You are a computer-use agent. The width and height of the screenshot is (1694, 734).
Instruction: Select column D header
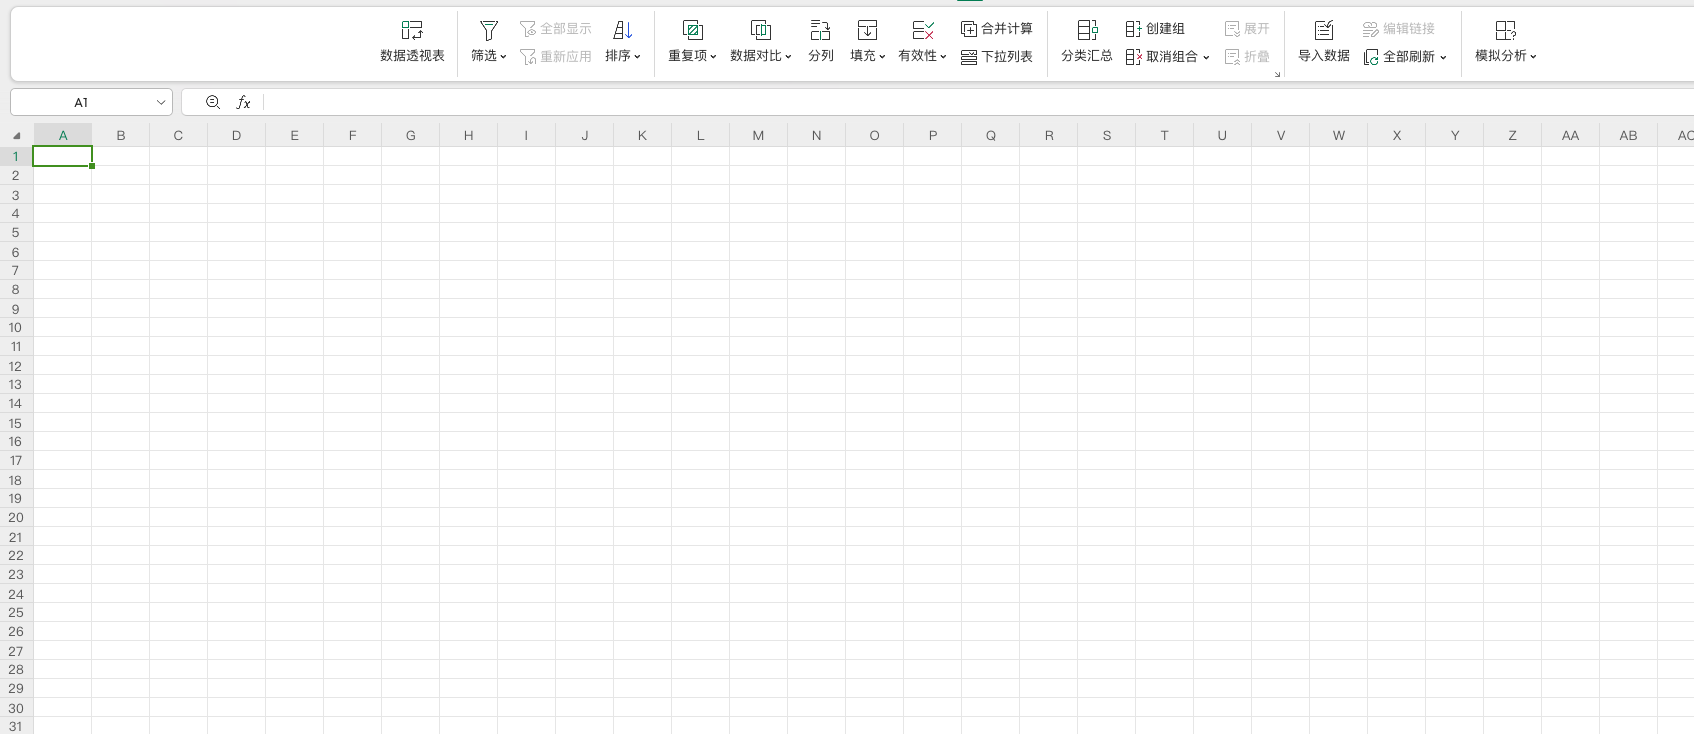(237, 135)
